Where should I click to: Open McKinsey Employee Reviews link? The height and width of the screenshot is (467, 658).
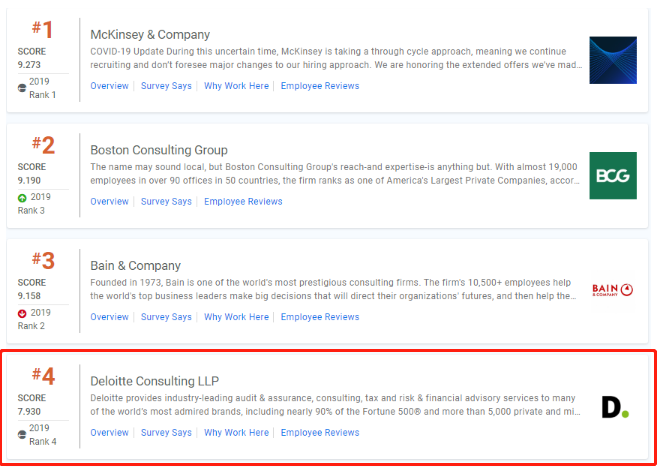pos(320,86)
